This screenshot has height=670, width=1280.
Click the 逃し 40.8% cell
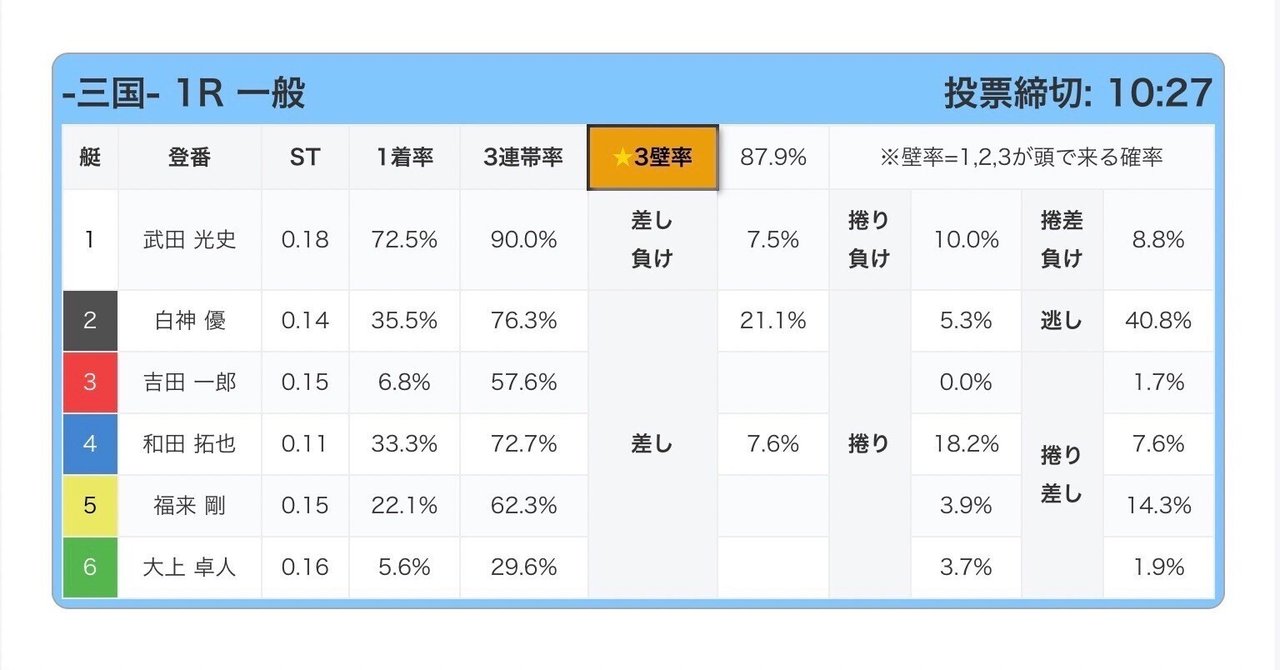coord(1117,321)
